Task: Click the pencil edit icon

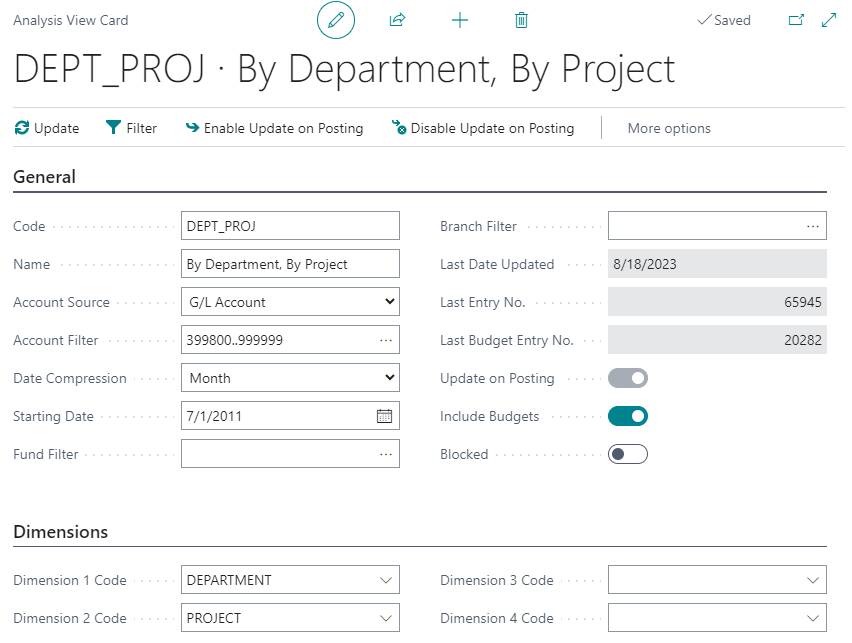Action: click(335, 20)
